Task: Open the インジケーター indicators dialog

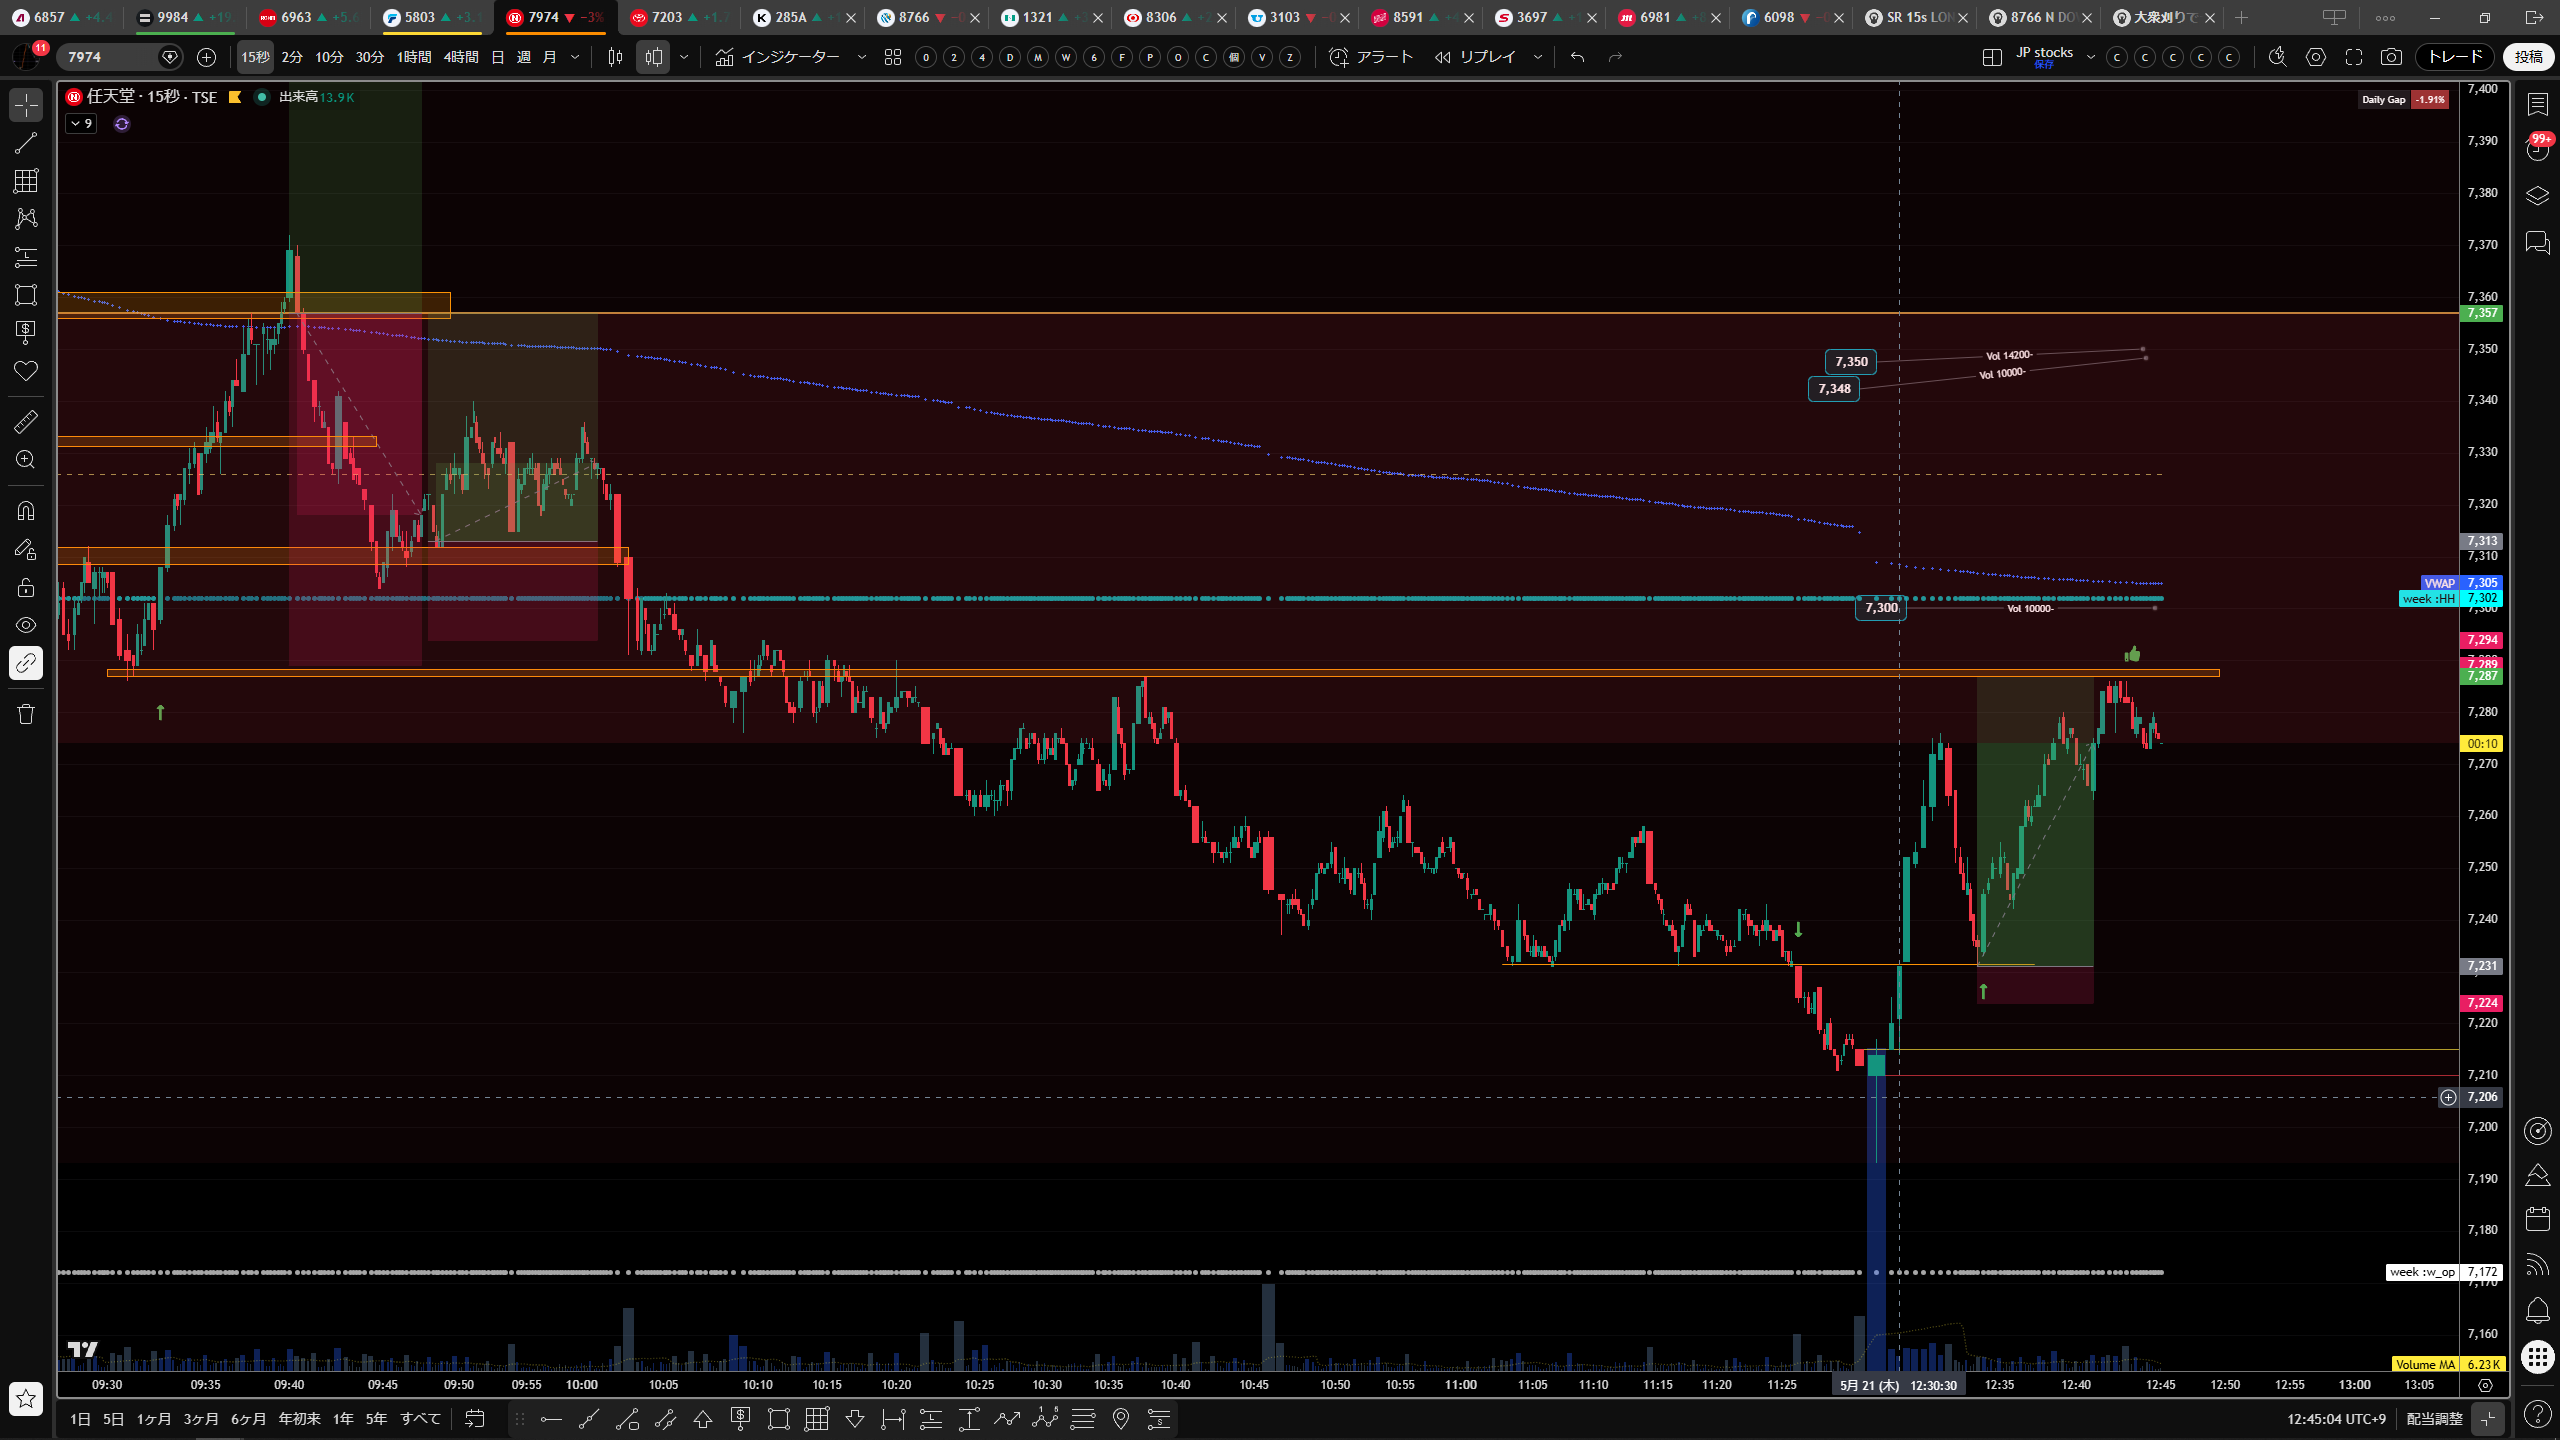Action: [778, 57]
